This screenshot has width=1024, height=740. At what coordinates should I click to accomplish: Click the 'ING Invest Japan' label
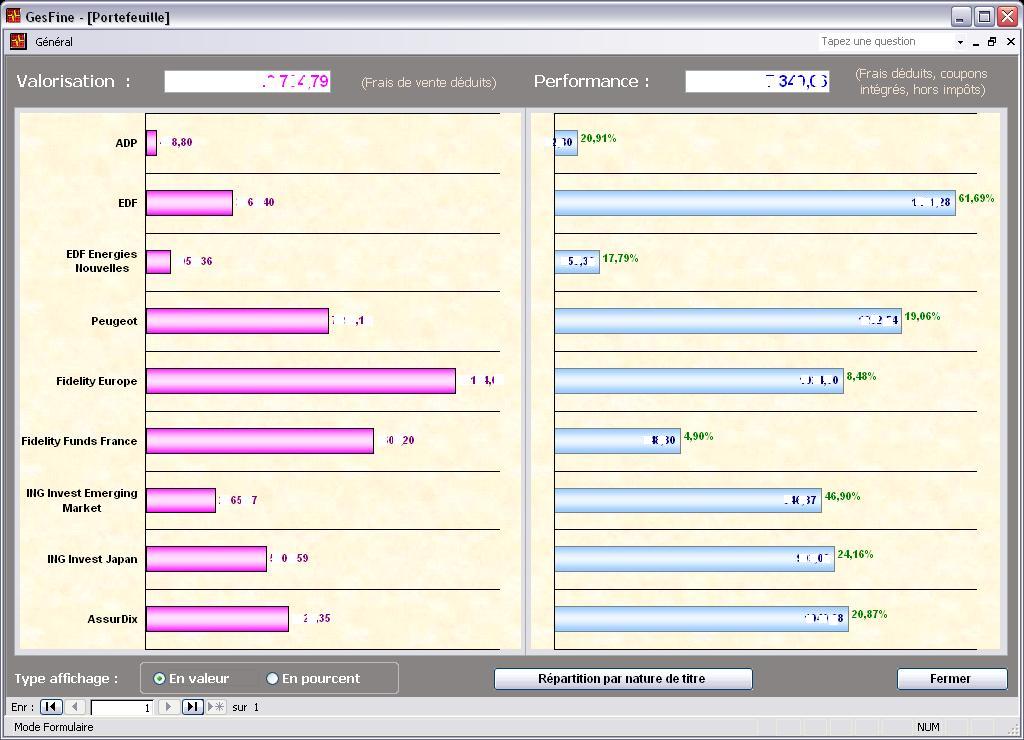[x=92, y=559]
